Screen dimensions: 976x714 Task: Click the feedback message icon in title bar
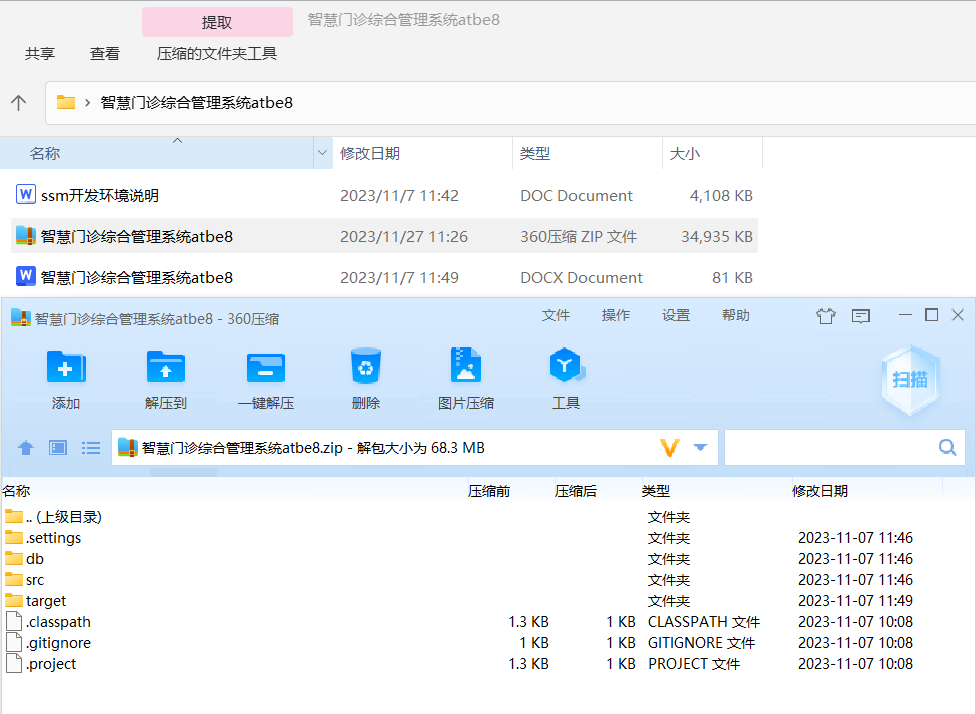click(x=861, y=316)
